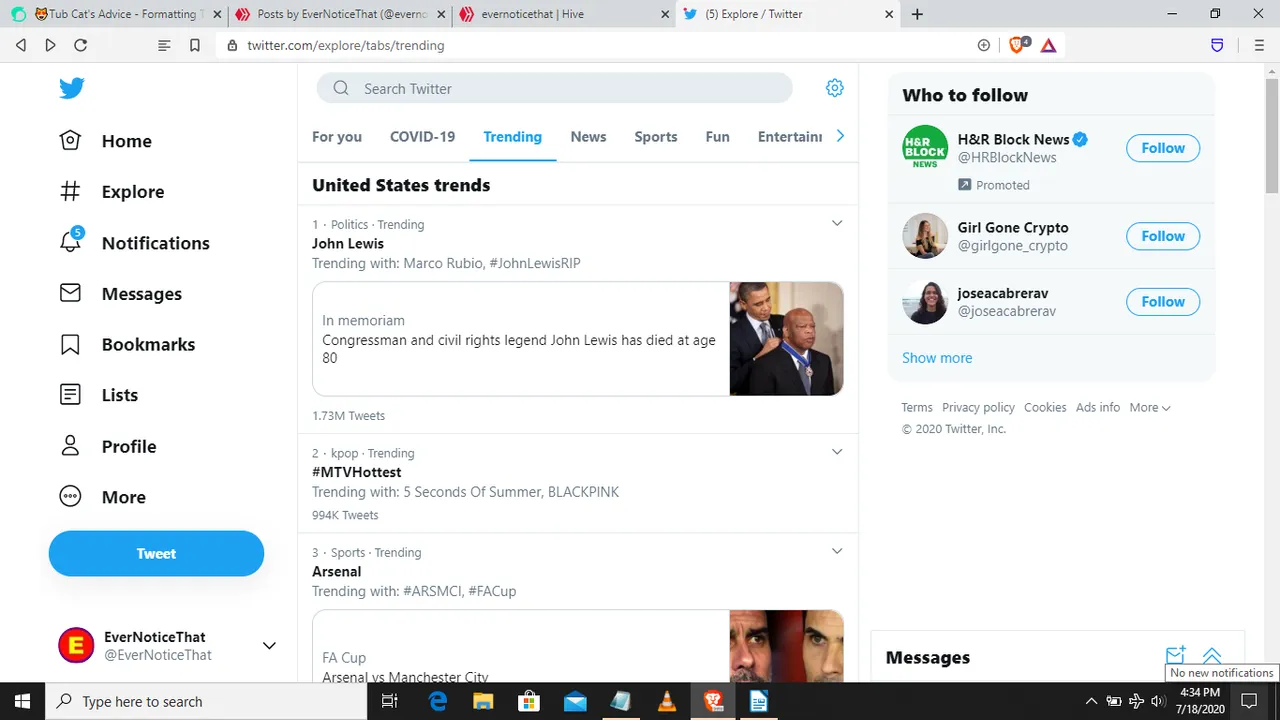Open Privacy policy footer link
This screenshot has width=1280, height=720.
coord(978,407)
